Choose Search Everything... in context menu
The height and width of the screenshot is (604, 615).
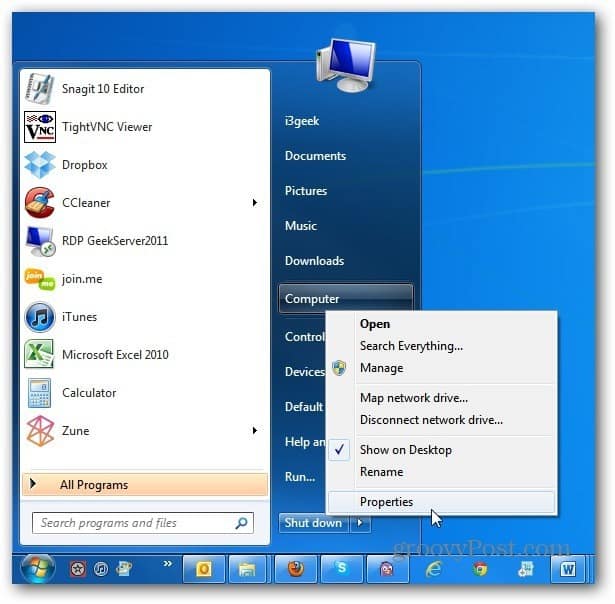click(x=411, y=346)
